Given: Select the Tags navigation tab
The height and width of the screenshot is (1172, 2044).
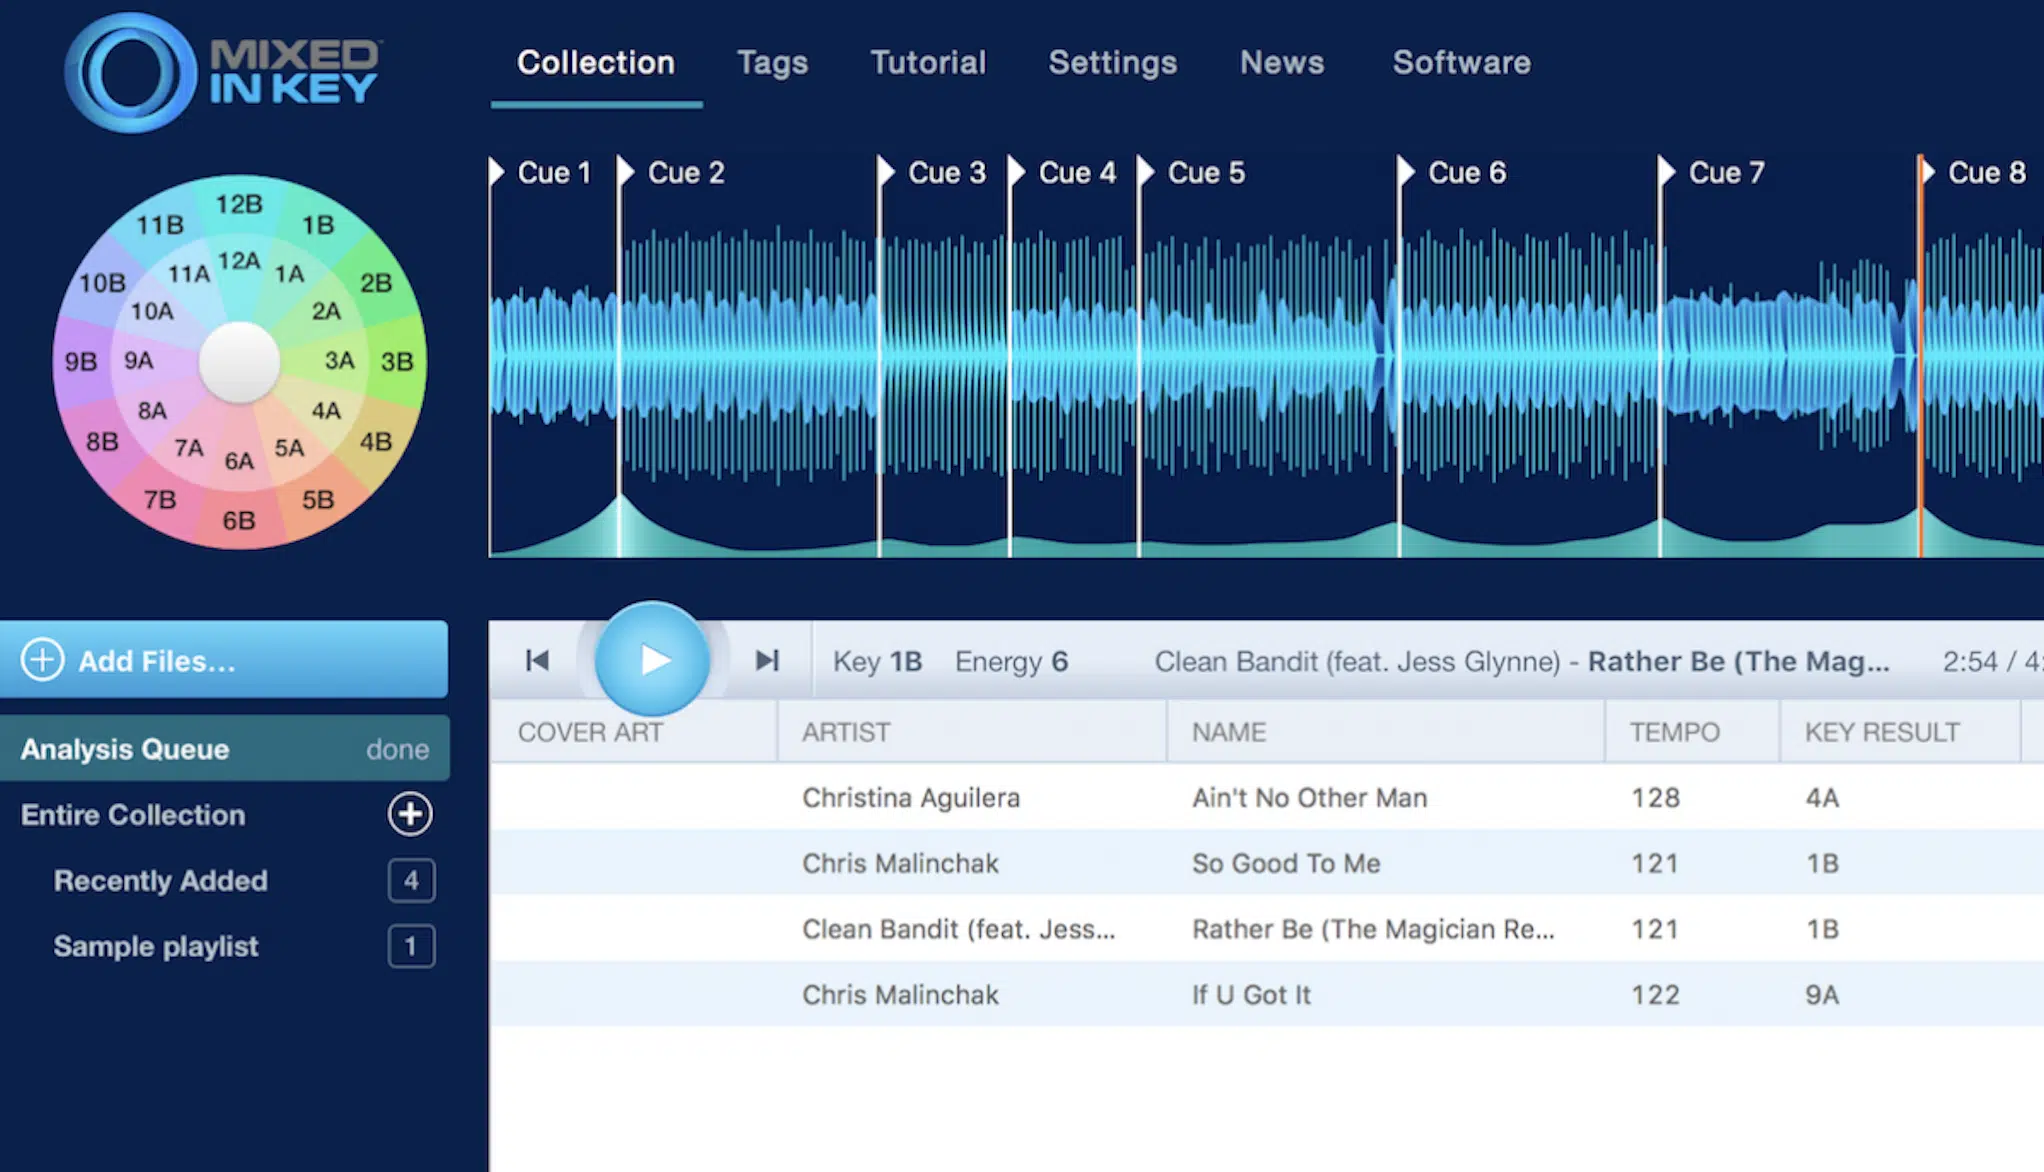Looking at the screenshot, I should click(x=771, y=62).
